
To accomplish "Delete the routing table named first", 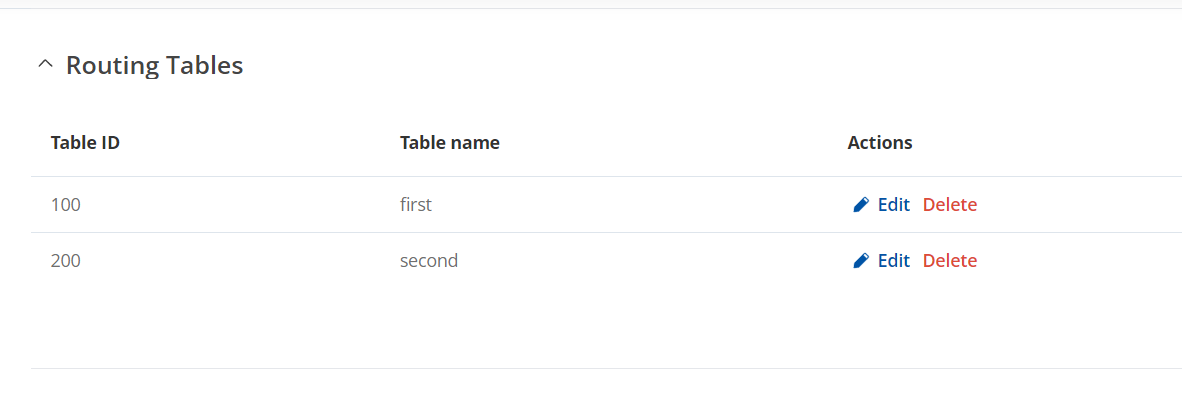I will [x=950, y=205].
